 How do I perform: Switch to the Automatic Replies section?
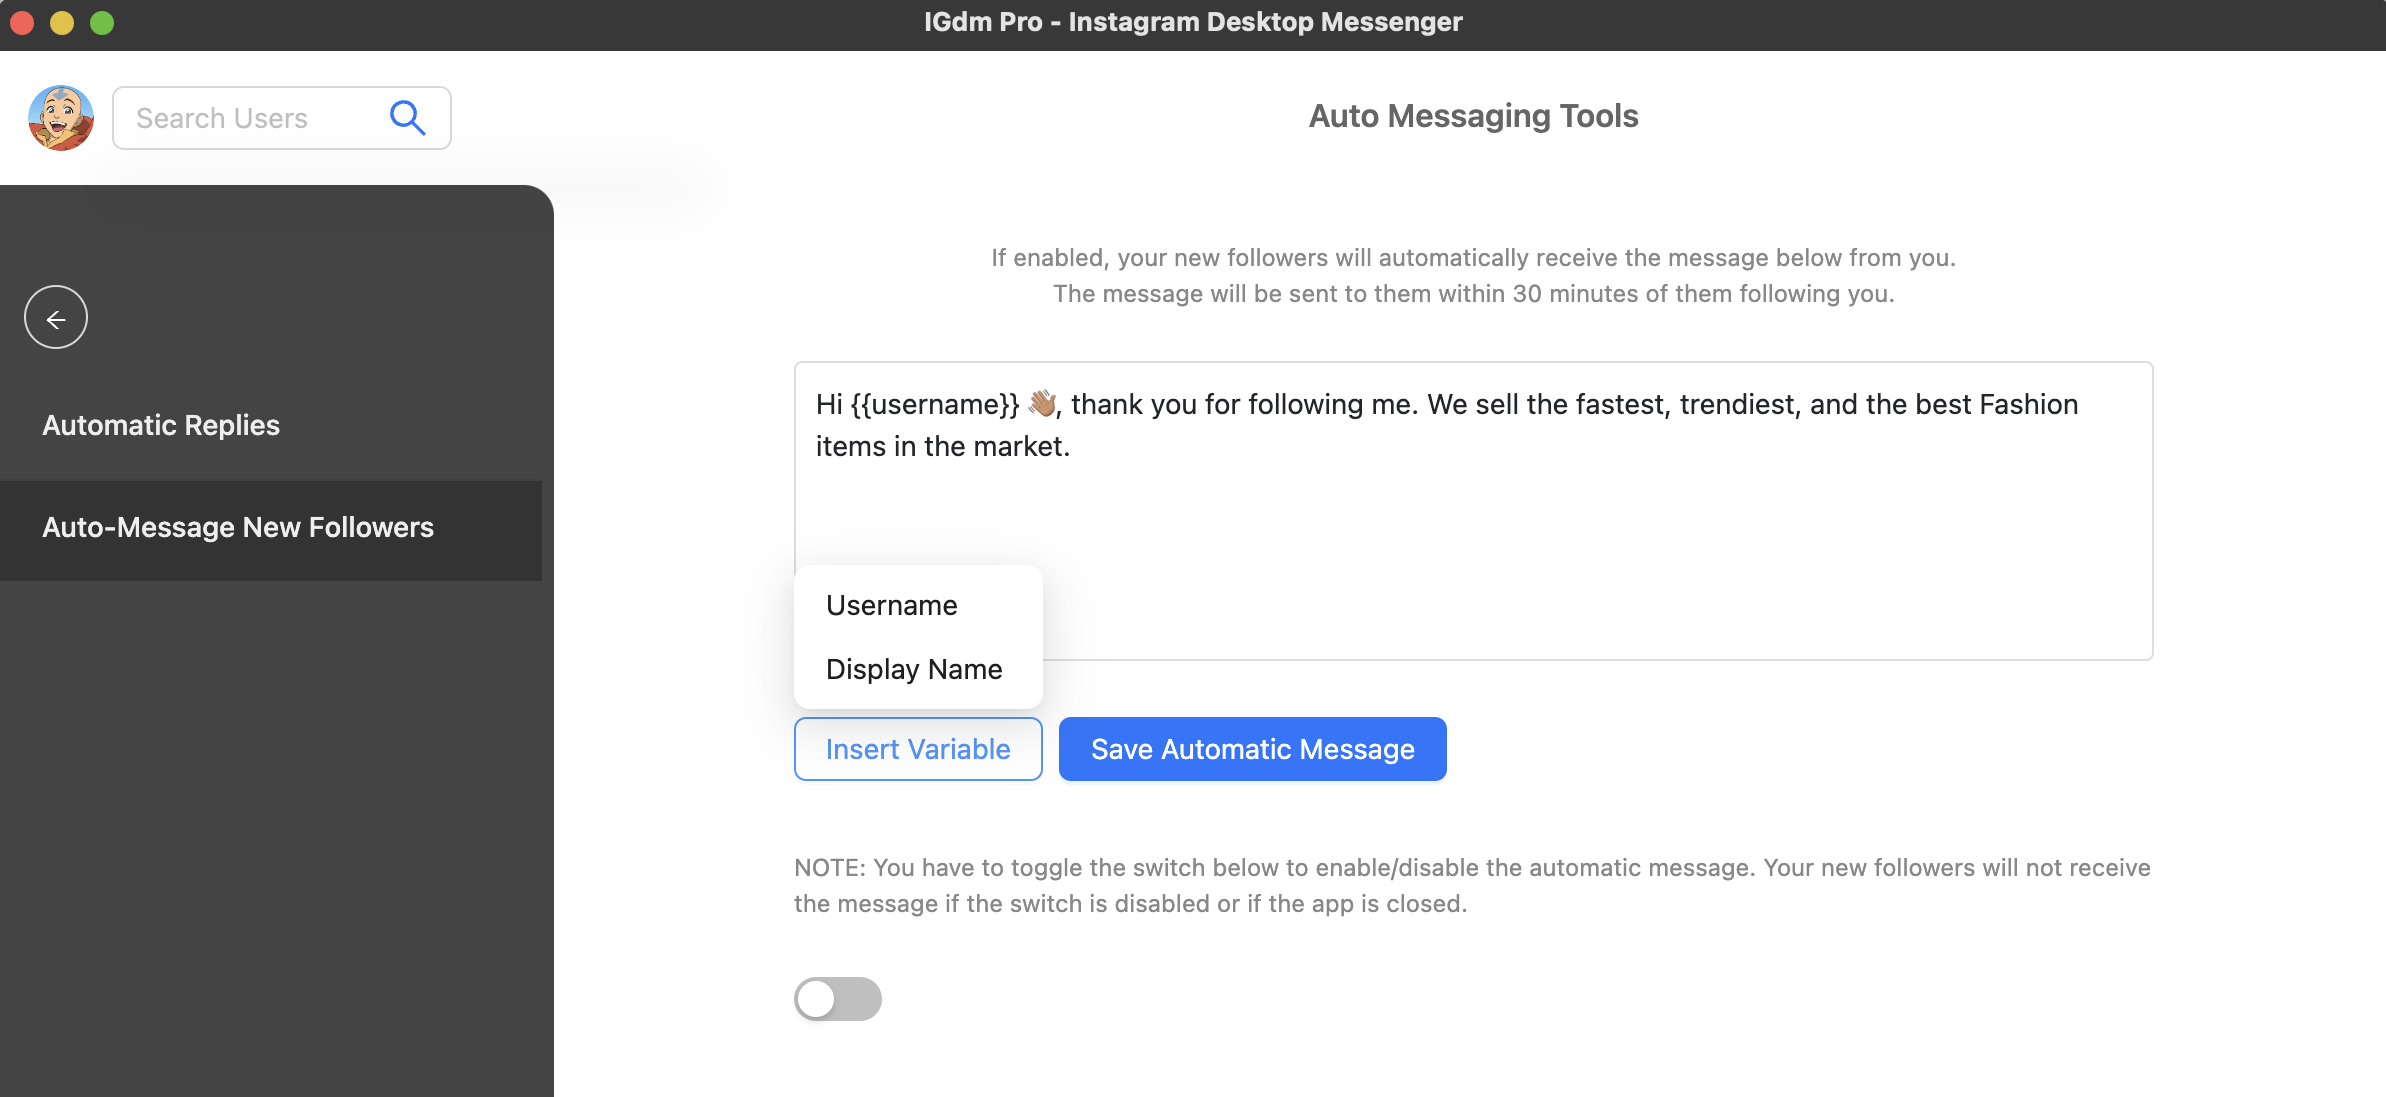(x=161, y=425)
